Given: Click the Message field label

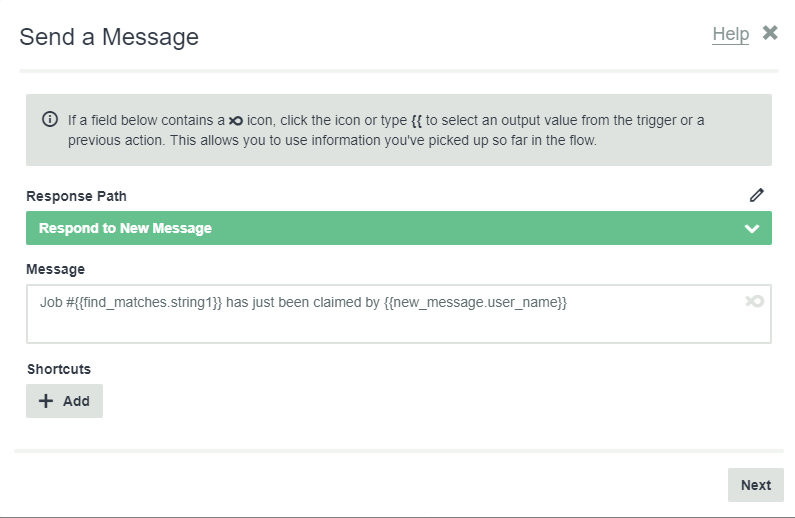Looking at the screenshot, I should [x=55, y=269].
